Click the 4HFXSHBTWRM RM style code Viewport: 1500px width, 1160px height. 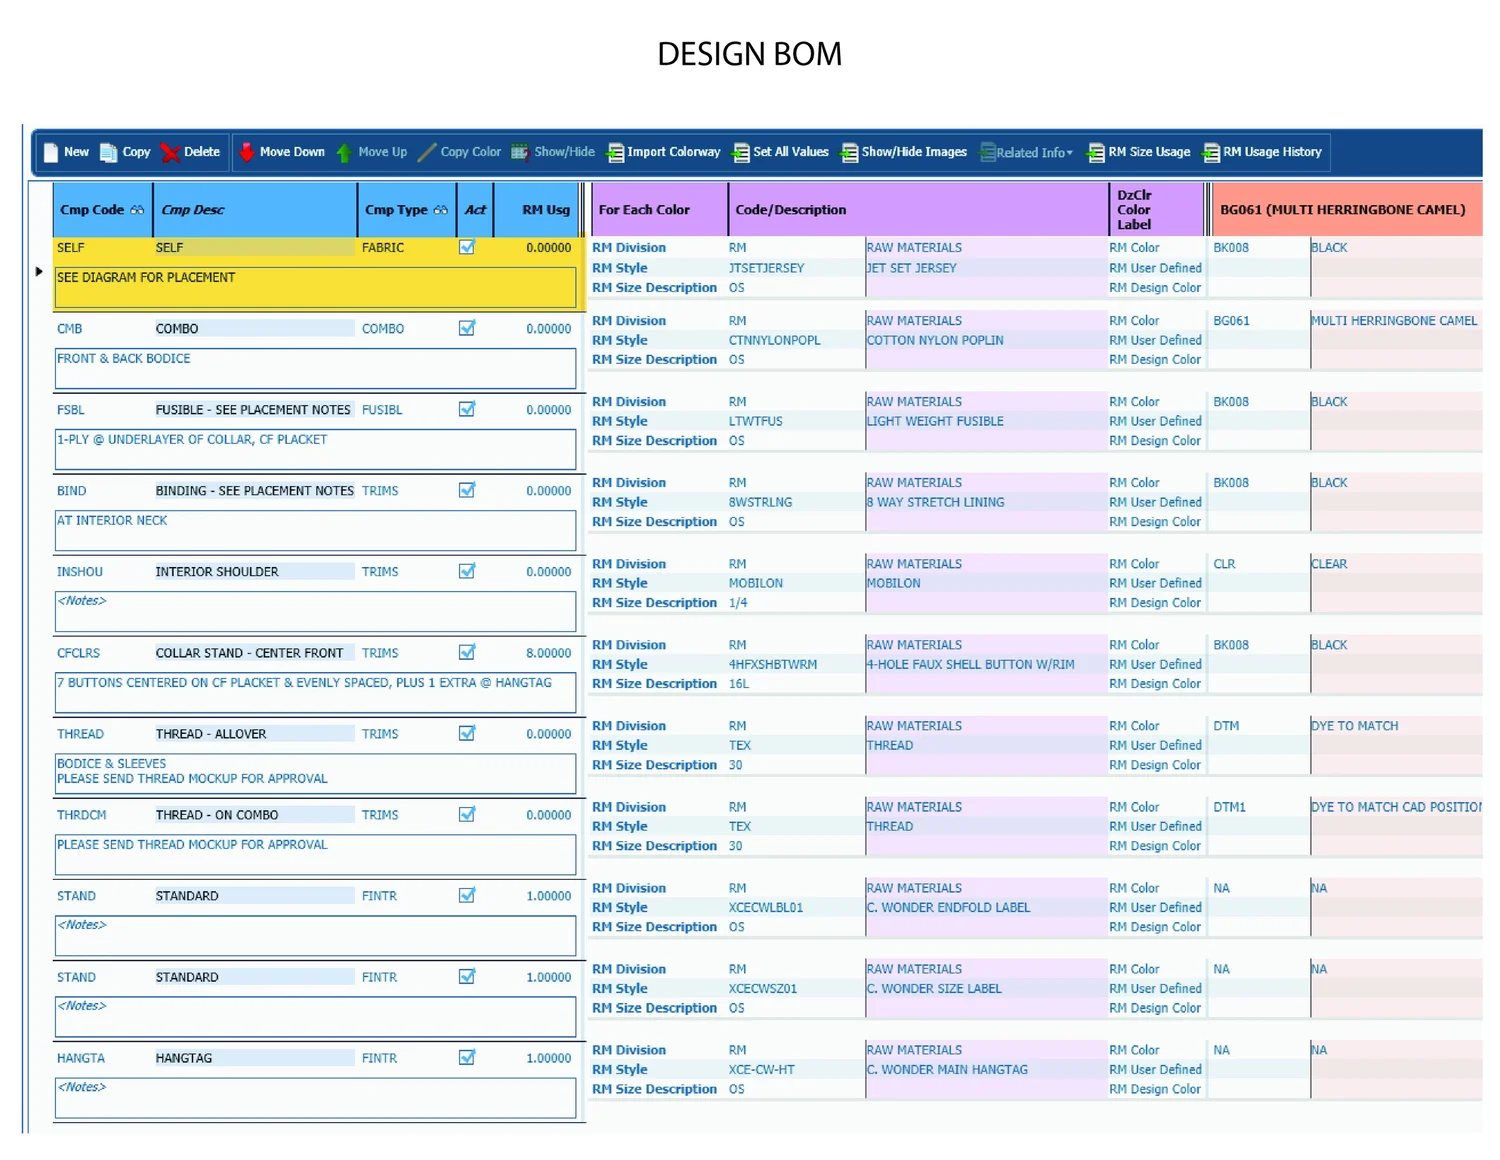tap(773, 664)
